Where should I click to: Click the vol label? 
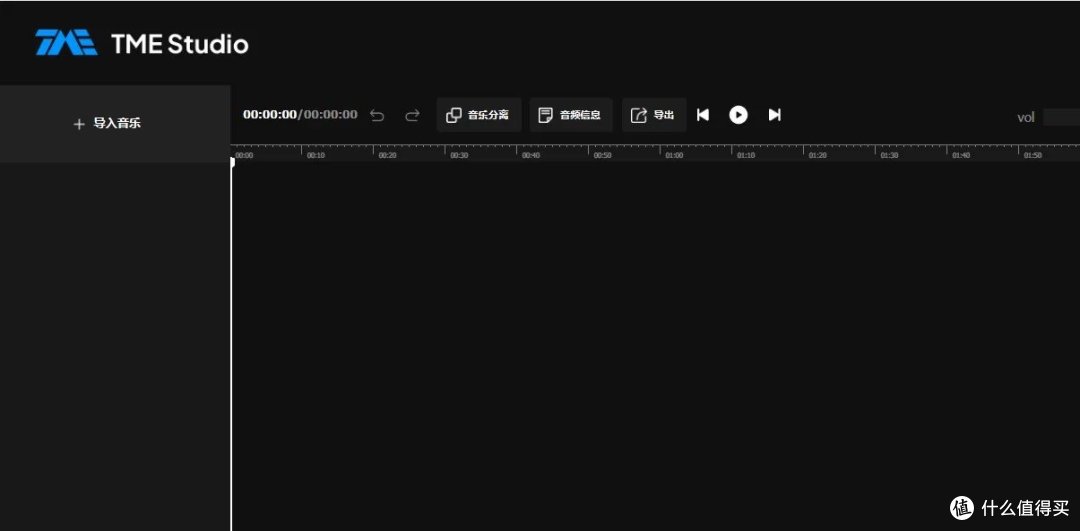click(1026, 118)
